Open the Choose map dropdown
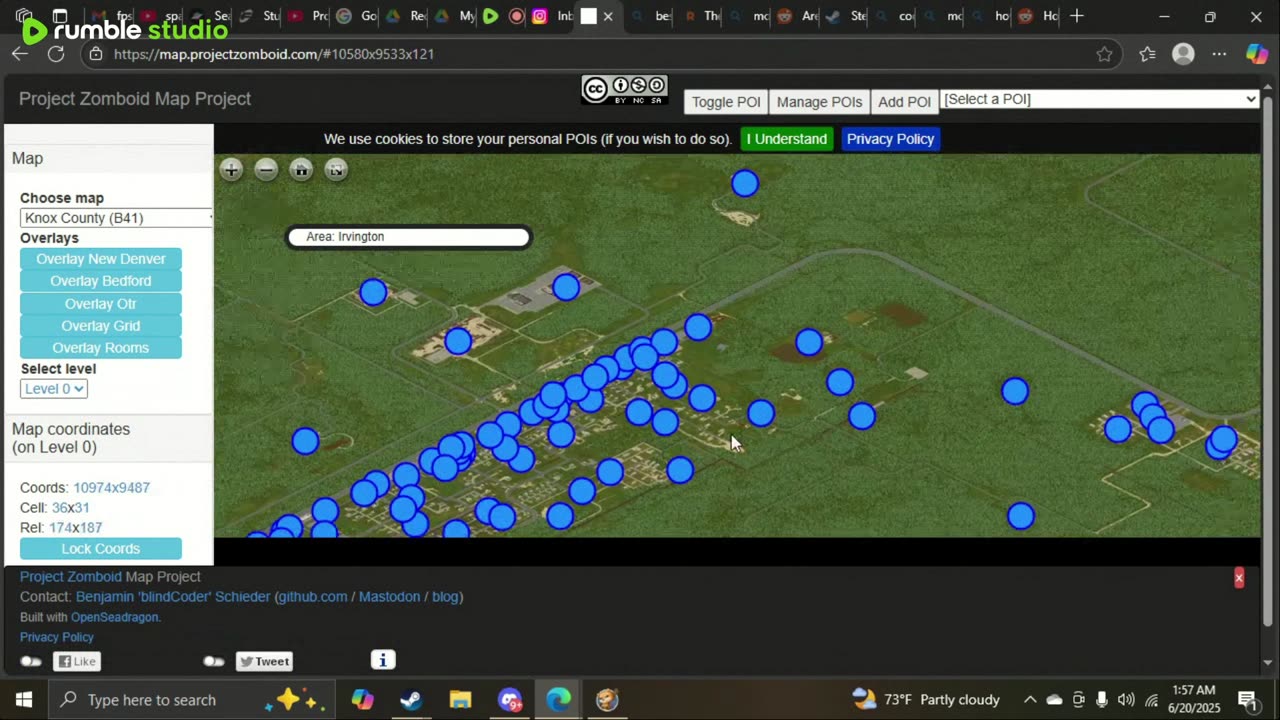 click(x=116, y=218)
